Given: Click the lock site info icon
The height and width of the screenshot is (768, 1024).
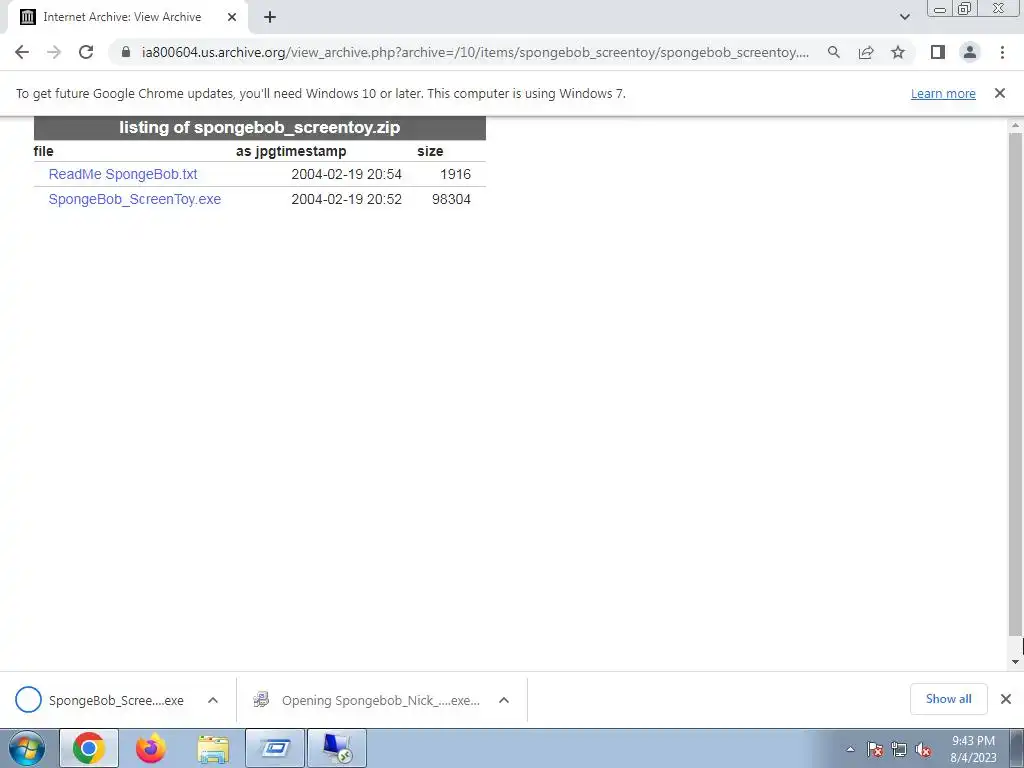Looking at the screenshot, I should point(126,52).
